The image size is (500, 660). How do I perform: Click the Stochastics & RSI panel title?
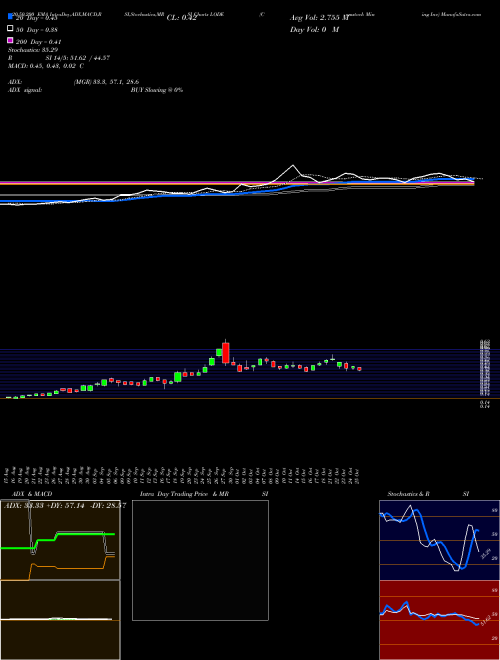[x=428, y=494]
